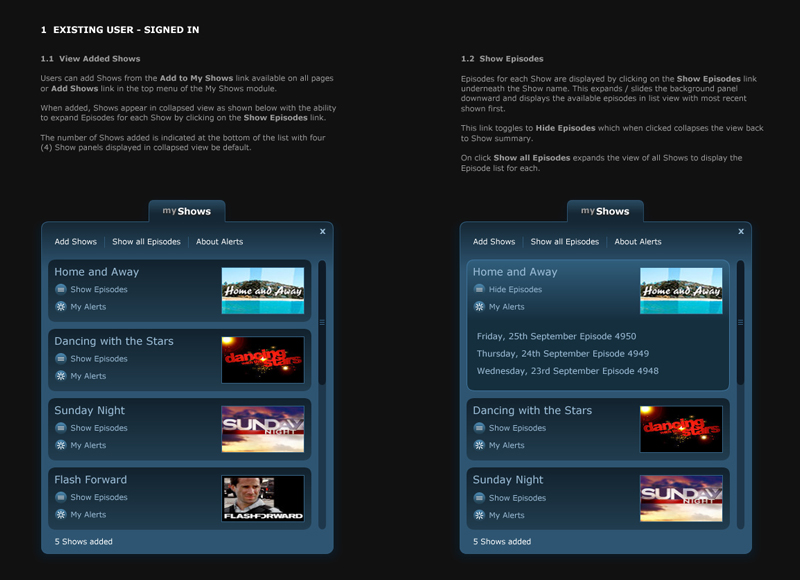Click the Hide Episodes icon in the right panel

click(x=479, y=288)
